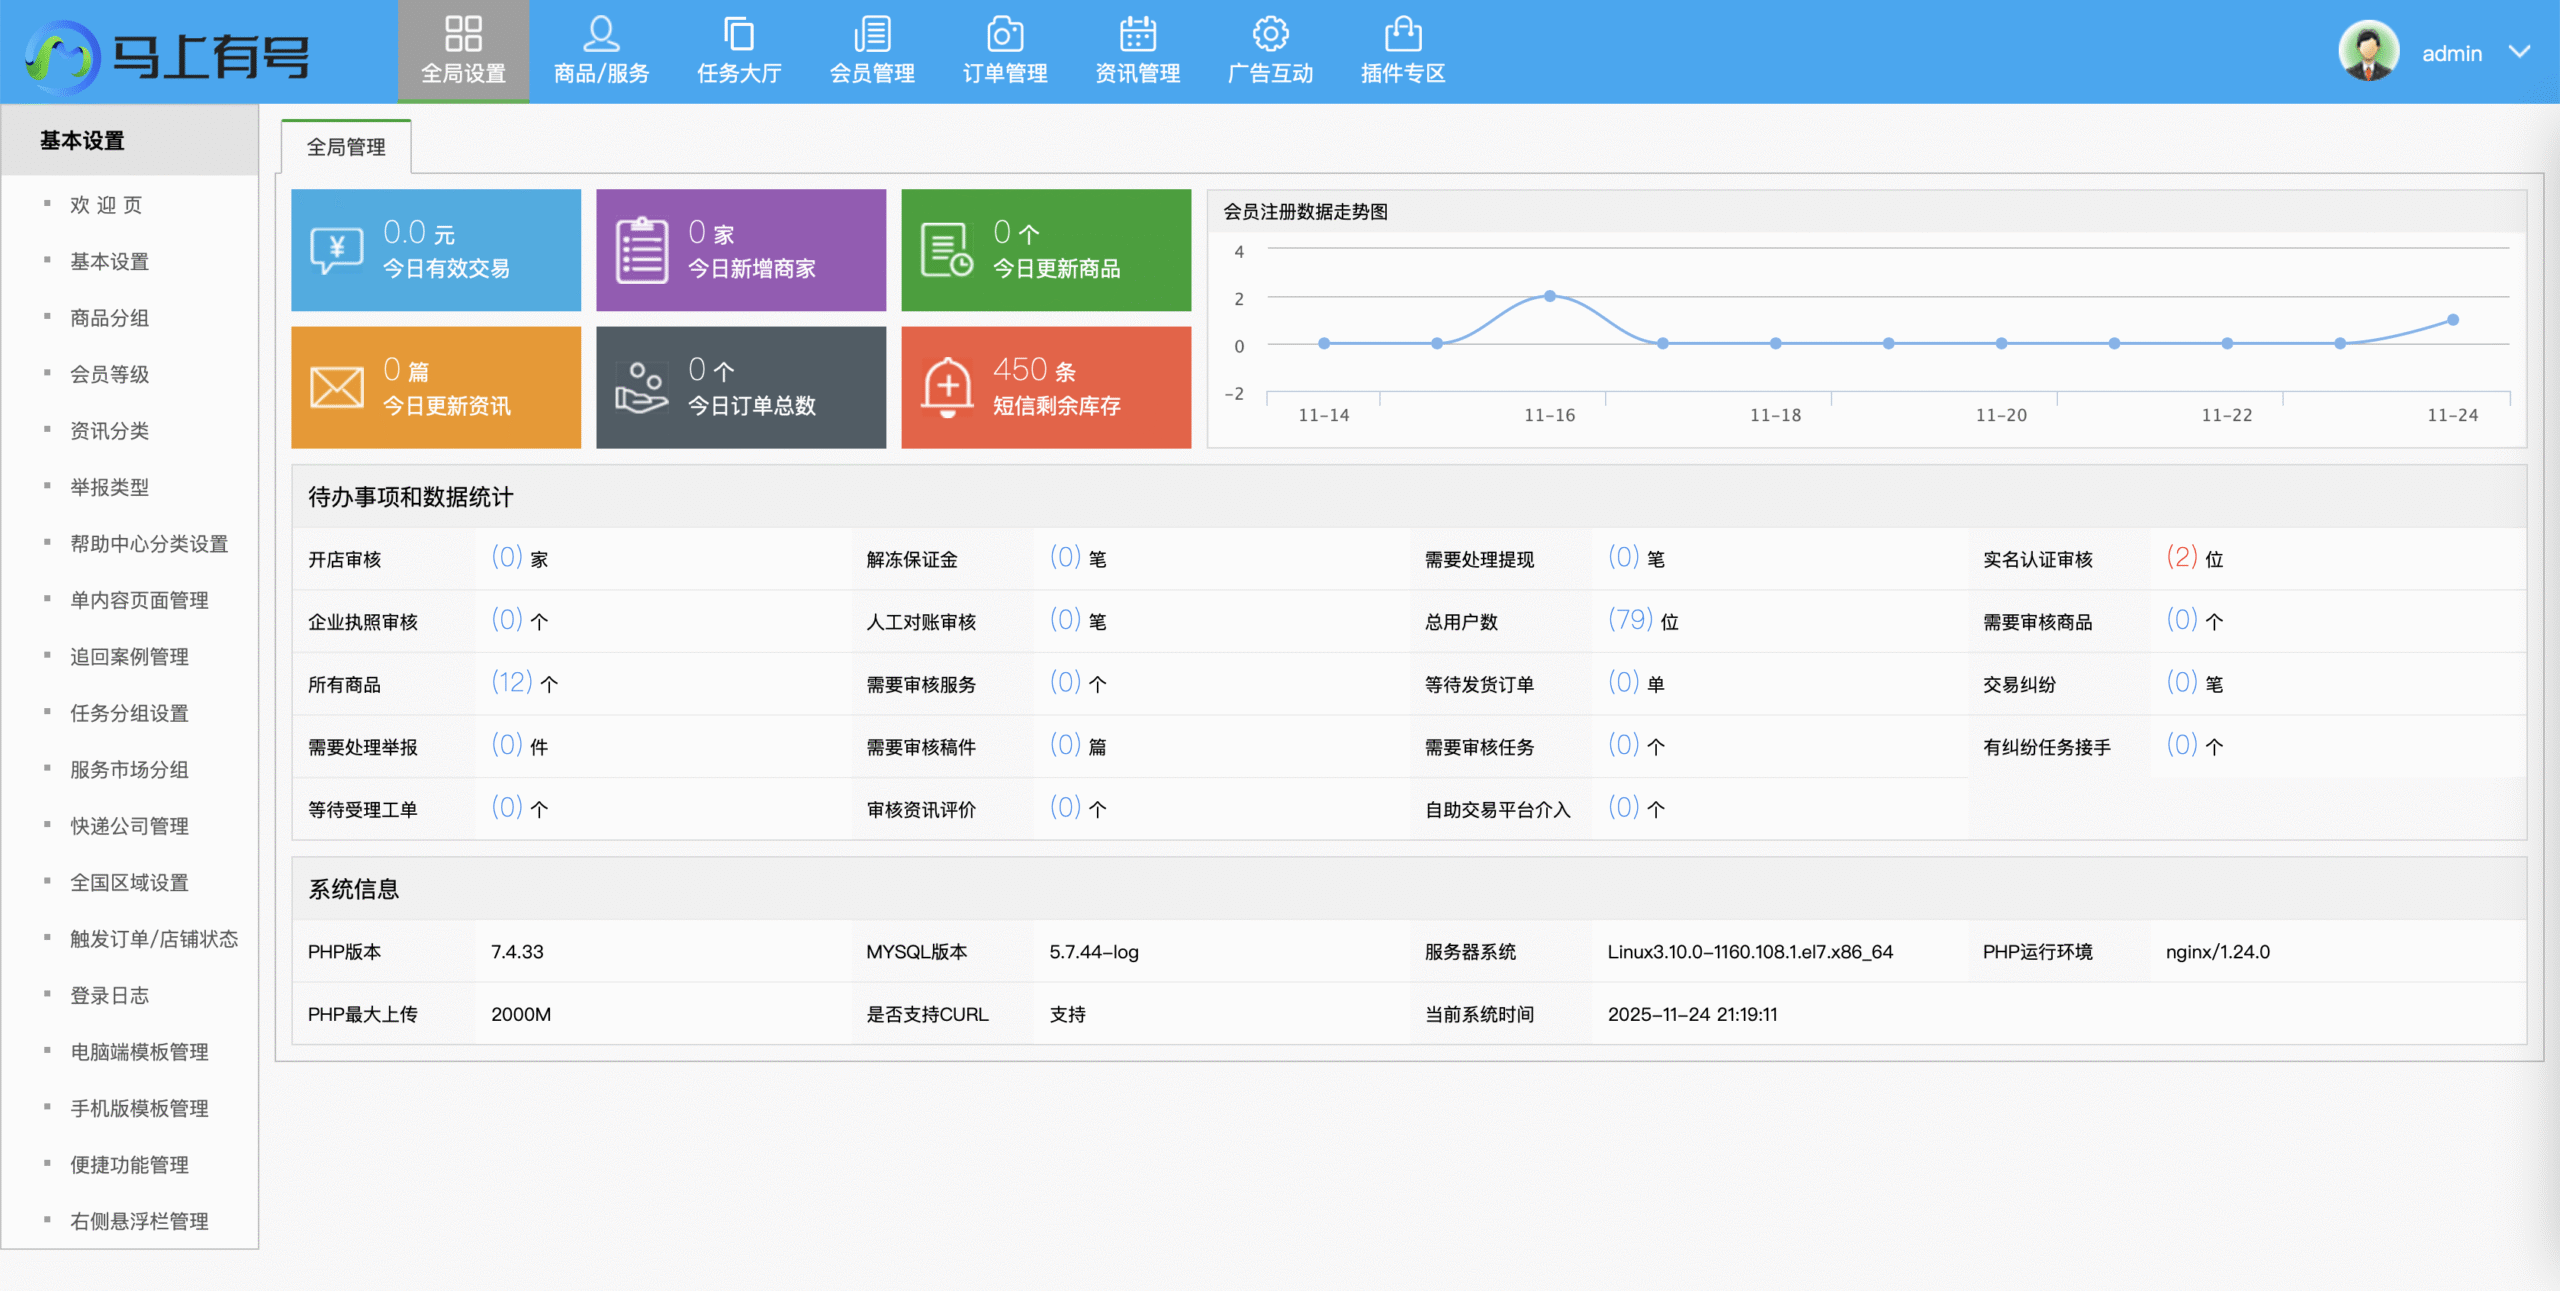Open the (12) 所有商品 link
Screen dimensions: 2560x1291
[511, 683]
